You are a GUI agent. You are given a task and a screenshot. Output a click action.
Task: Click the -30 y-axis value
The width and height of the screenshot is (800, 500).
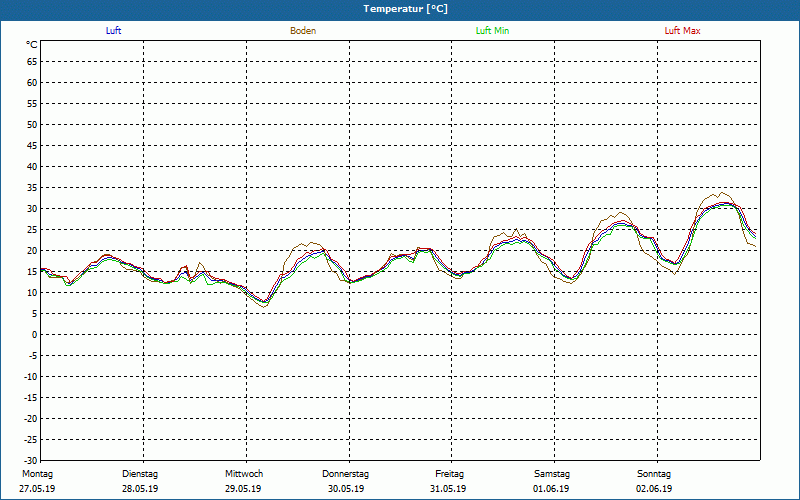tap(31, 461)
